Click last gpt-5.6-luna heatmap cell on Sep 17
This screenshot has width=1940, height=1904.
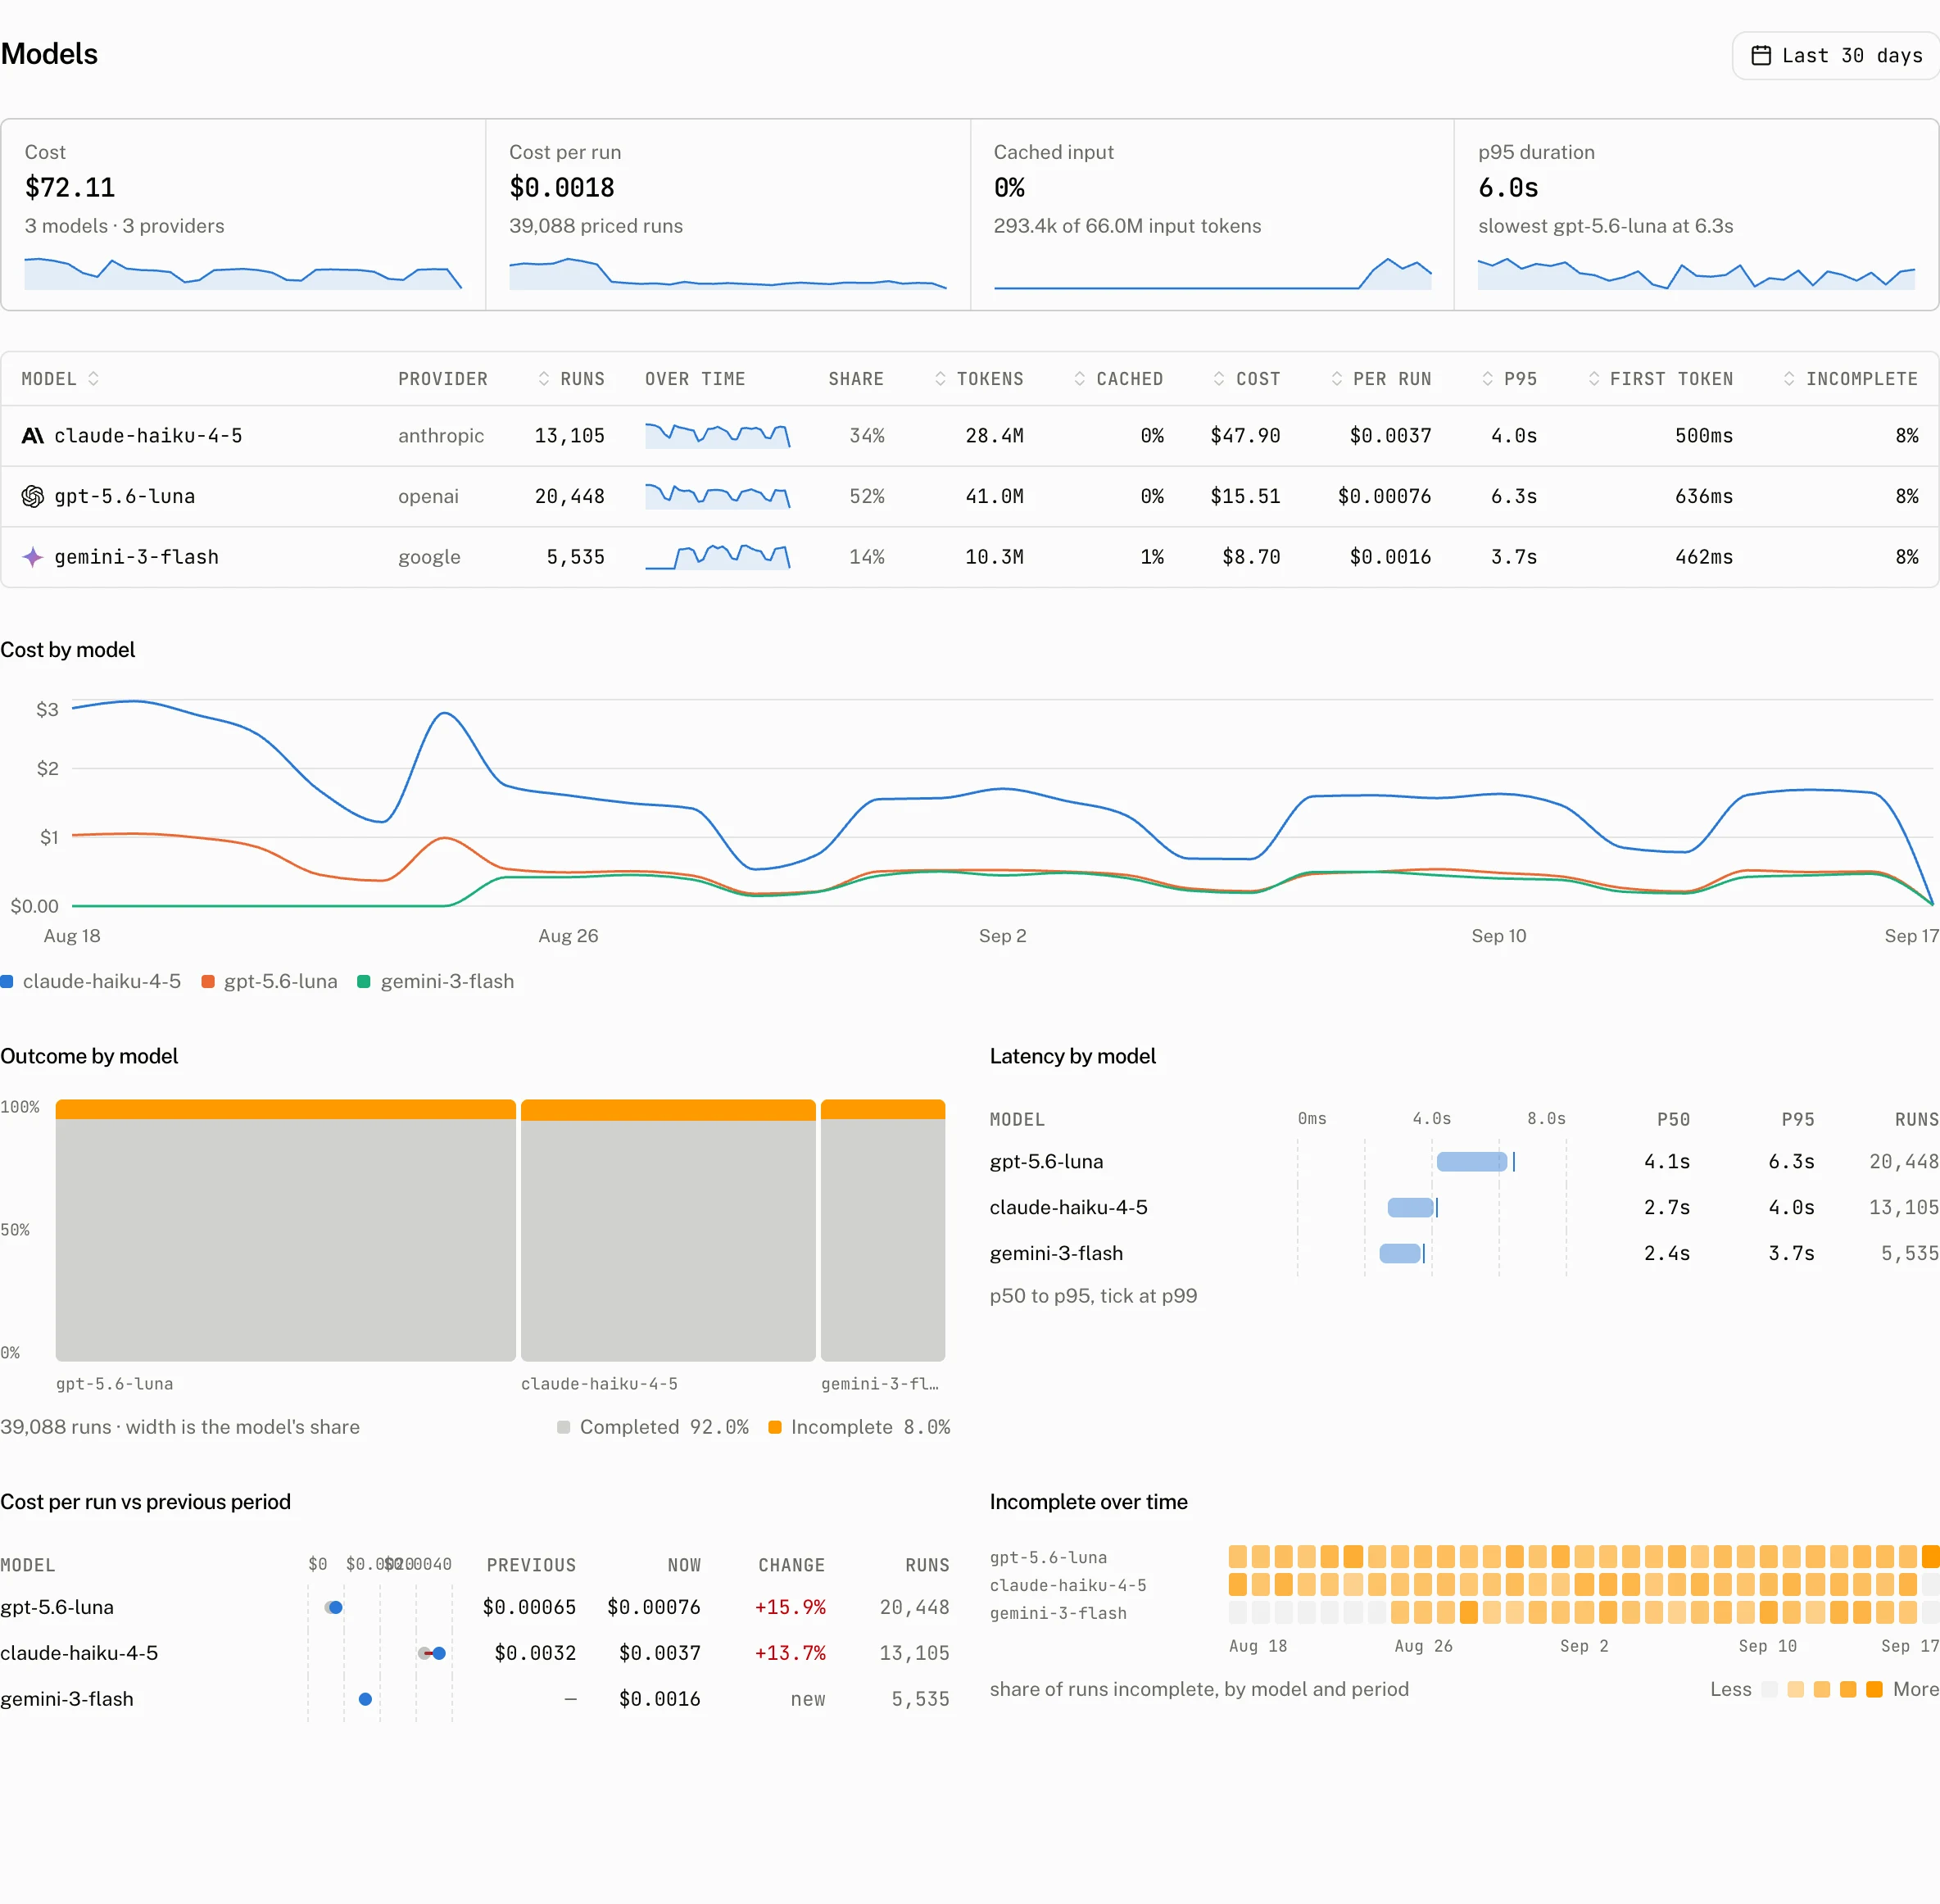1931,1556
